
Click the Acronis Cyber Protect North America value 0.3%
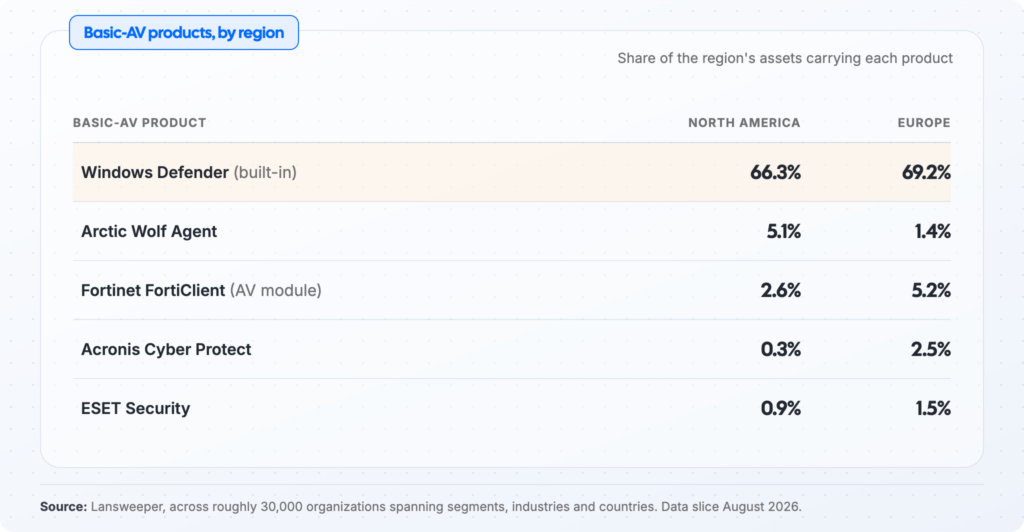[780, 349]
